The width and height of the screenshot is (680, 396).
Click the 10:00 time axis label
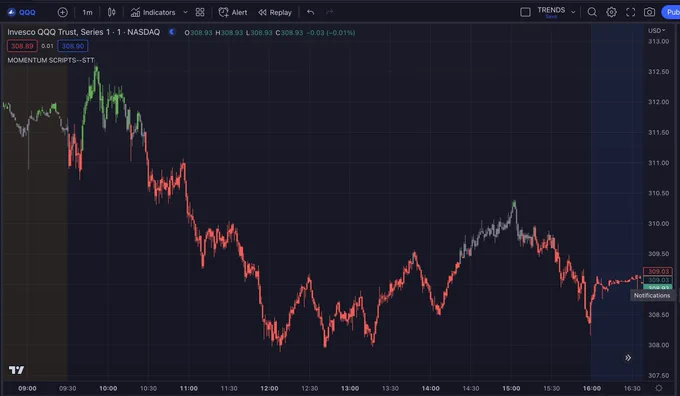pos(108,388)
